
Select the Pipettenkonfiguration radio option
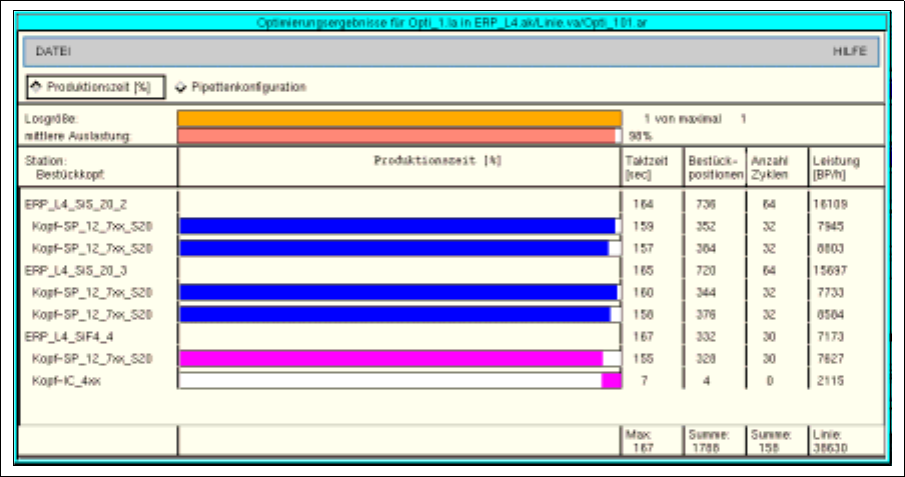tap(241, 87)
